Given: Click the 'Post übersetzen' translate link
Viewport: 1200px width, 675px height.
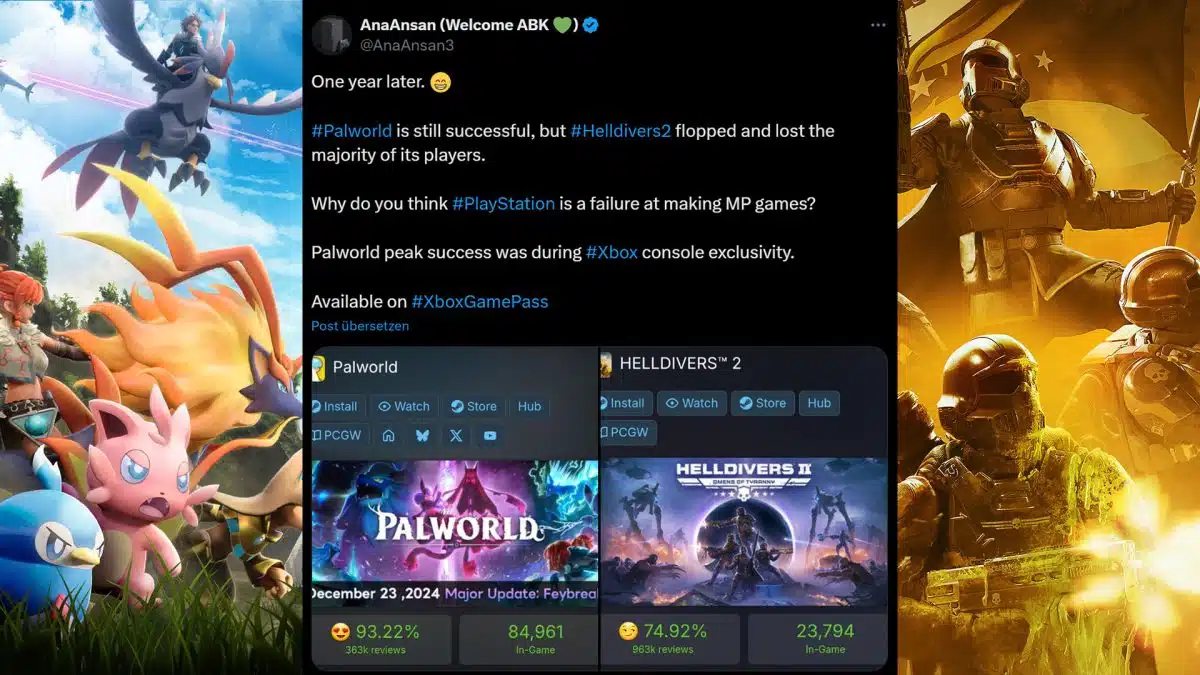Looking at the screenshot, I should pos(360,326).
